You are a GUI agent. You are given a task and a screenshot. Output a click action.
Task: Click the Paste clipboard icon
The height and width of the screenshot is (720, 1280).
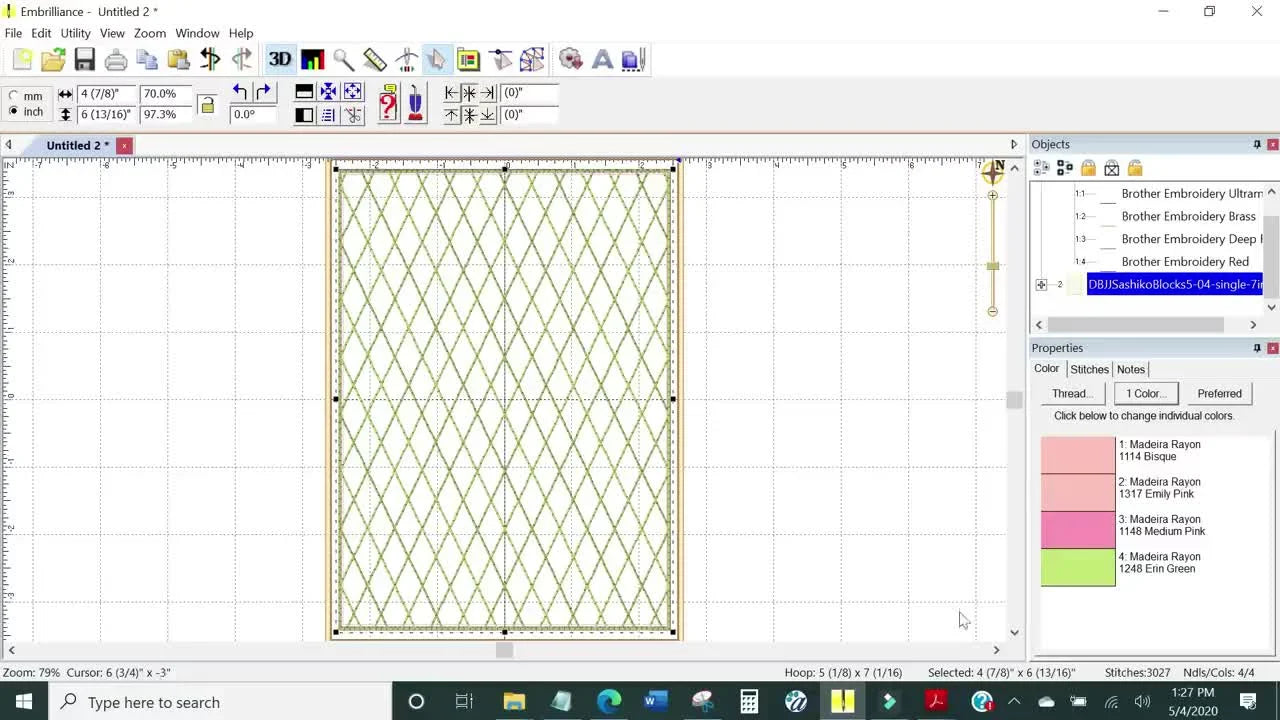tap(179, 60)
